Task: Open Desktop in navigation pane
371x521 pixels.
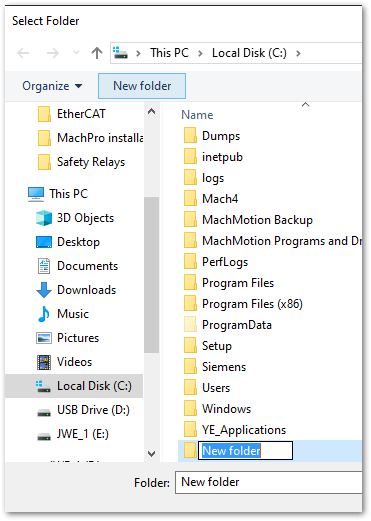Action: click(68, 242)
